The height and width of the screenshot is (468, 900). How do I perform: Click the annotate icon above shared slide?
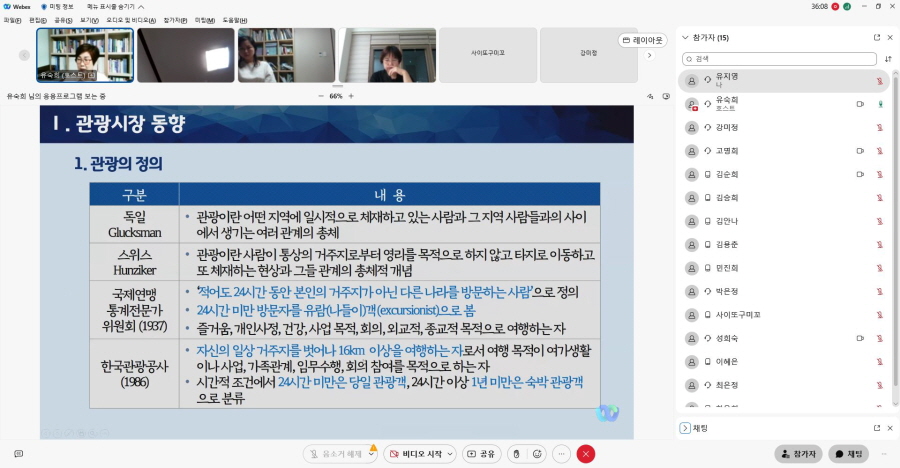(x=650, y=96)
